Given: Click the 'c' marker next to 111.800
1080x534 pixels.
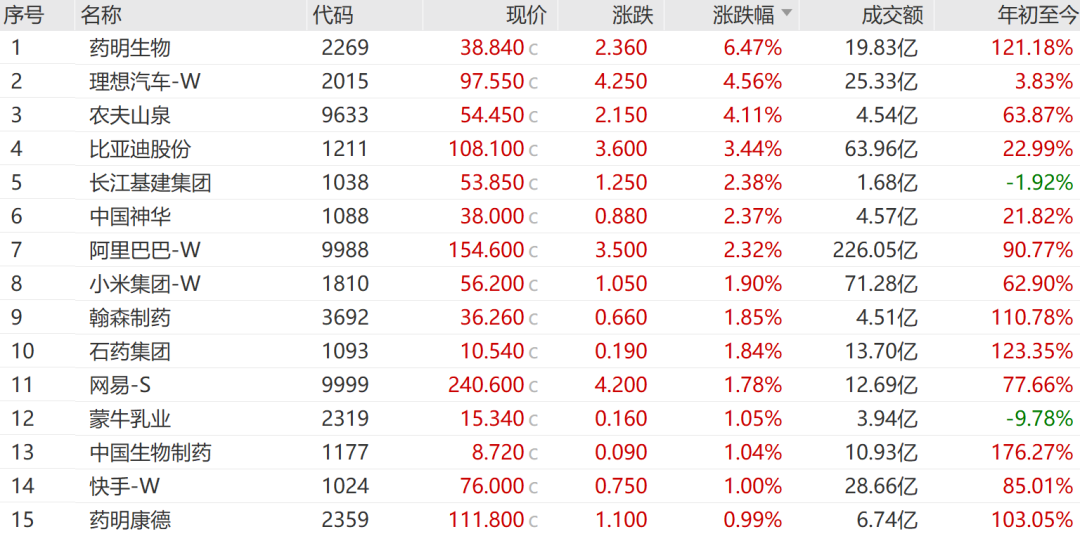Looking at the screenshot, I should [x=533, y=521].
